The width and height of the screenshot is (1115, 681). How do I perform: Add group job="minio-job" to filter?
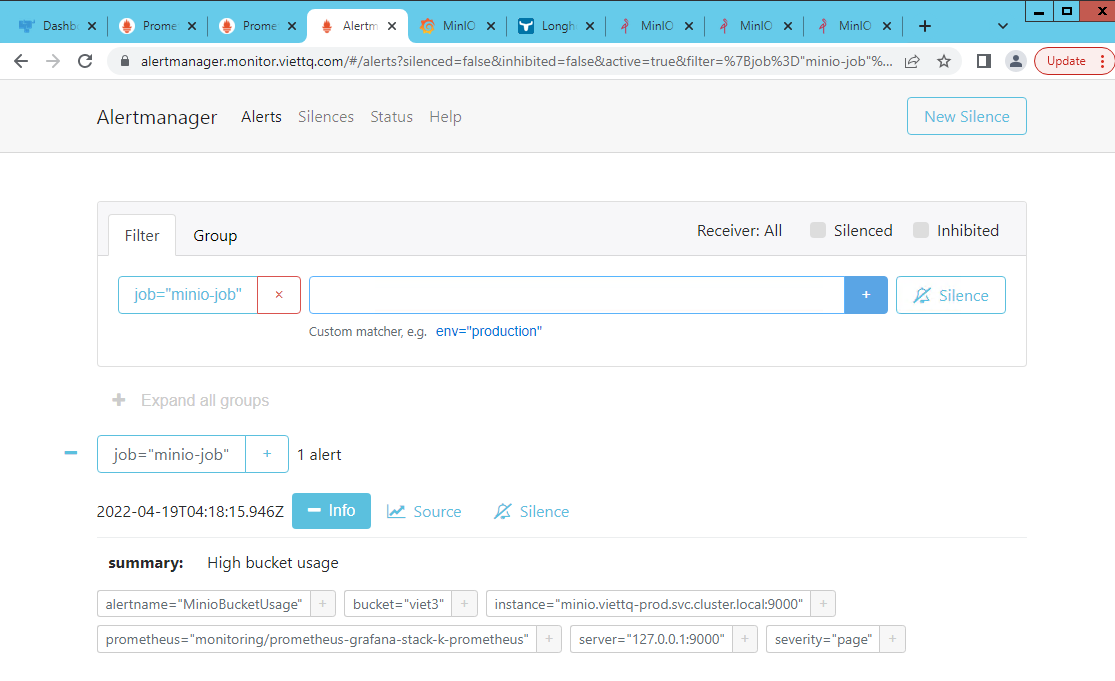(267, 454)
